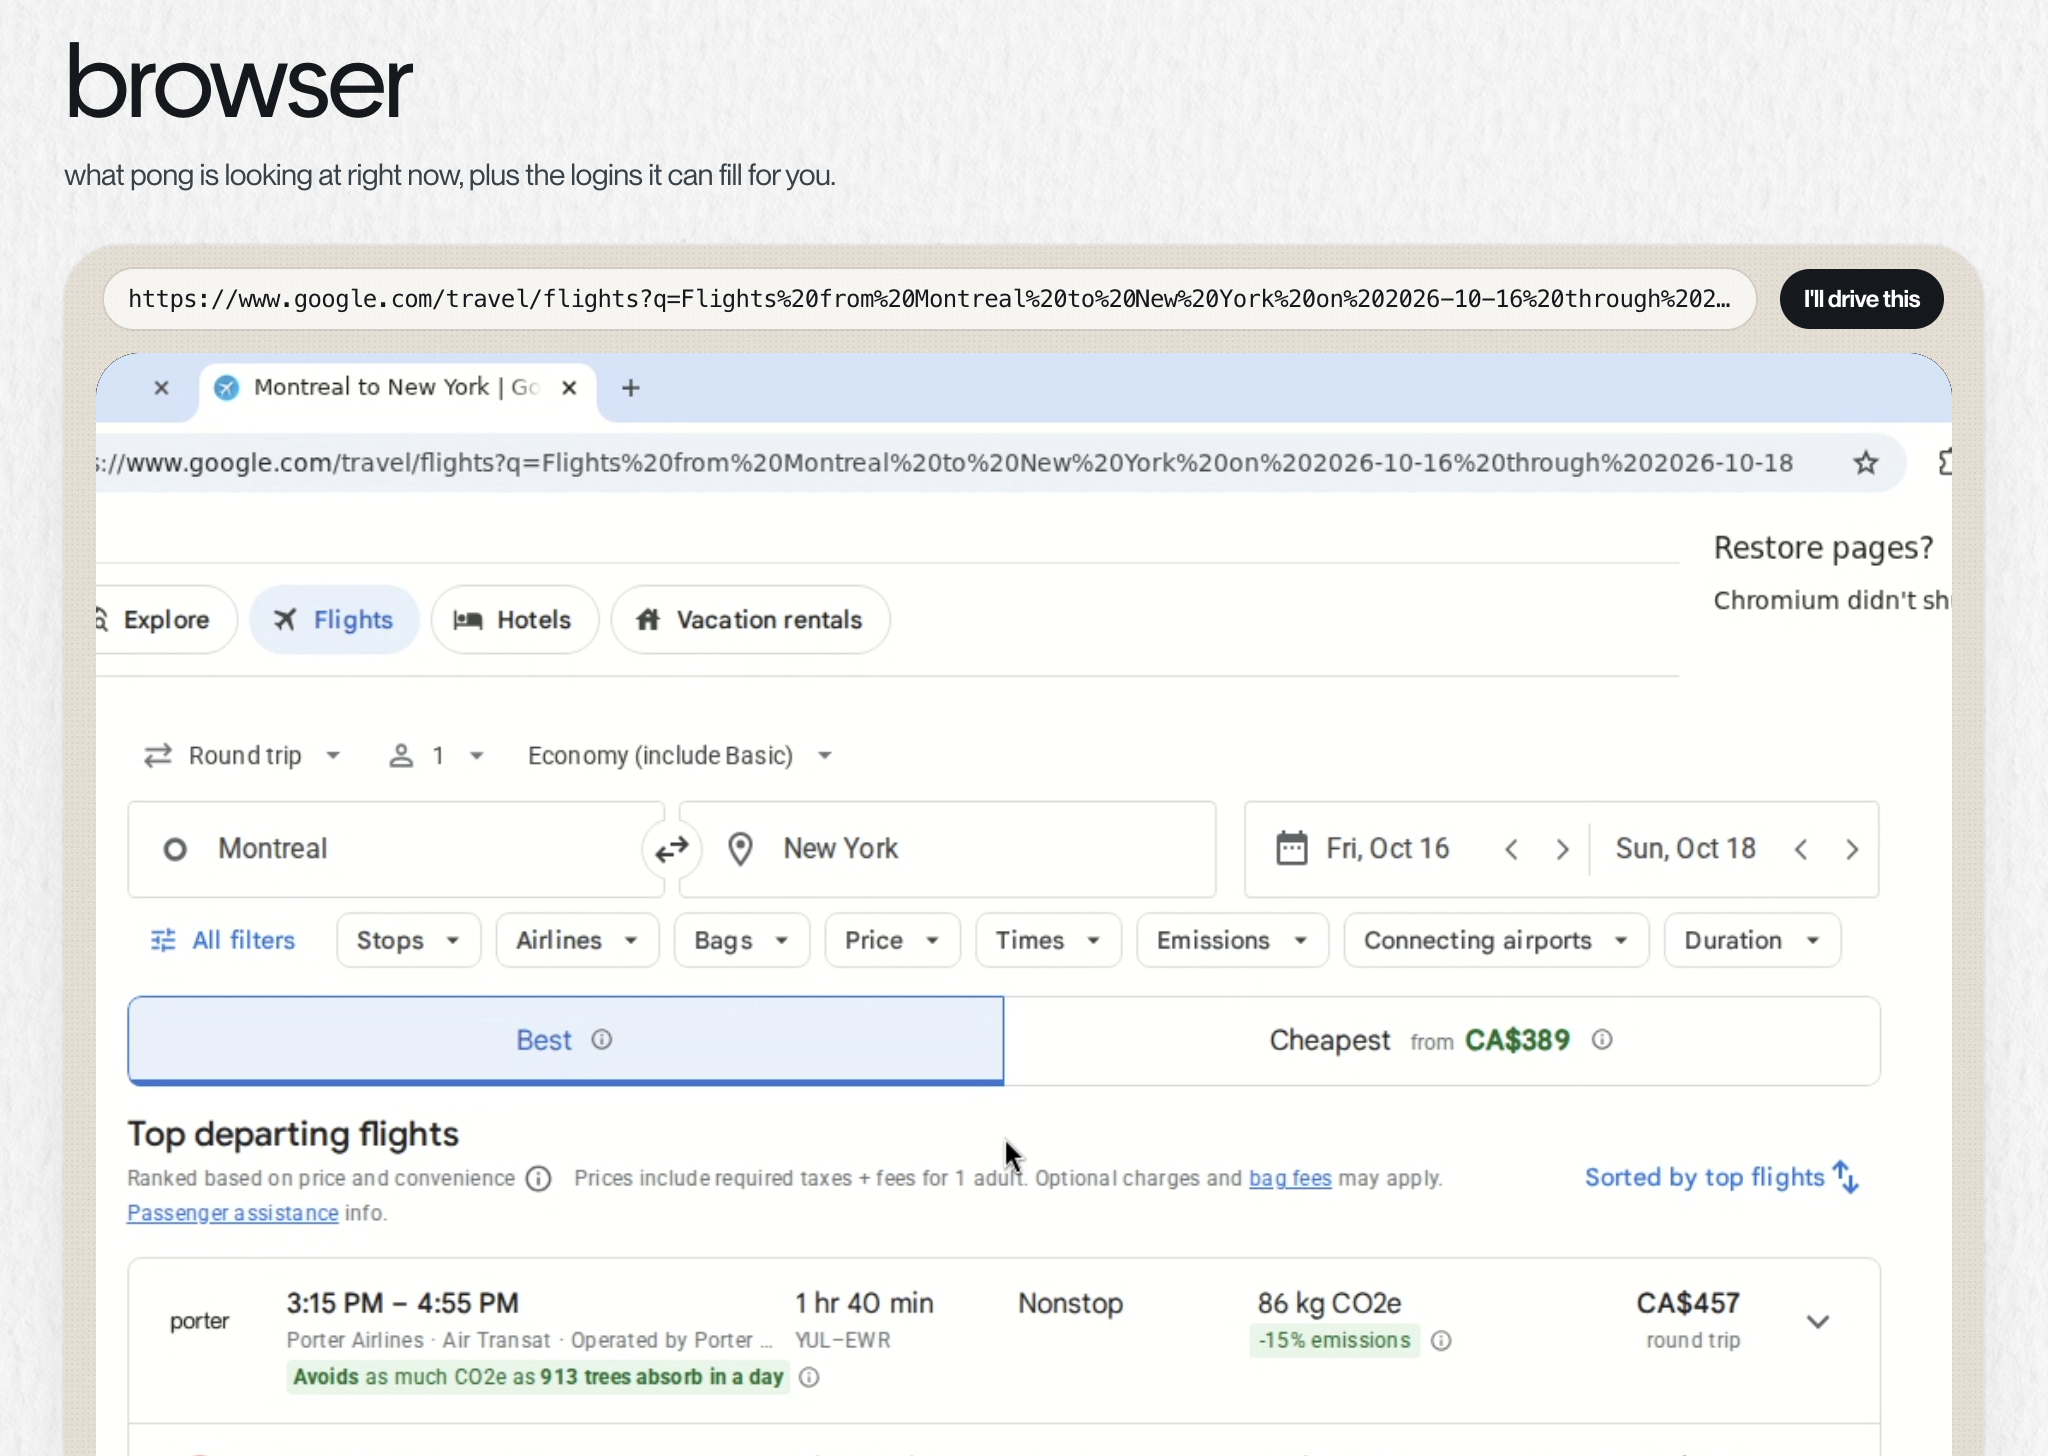
Task: Move return date one day later
Action: (x=1852, y=849)
